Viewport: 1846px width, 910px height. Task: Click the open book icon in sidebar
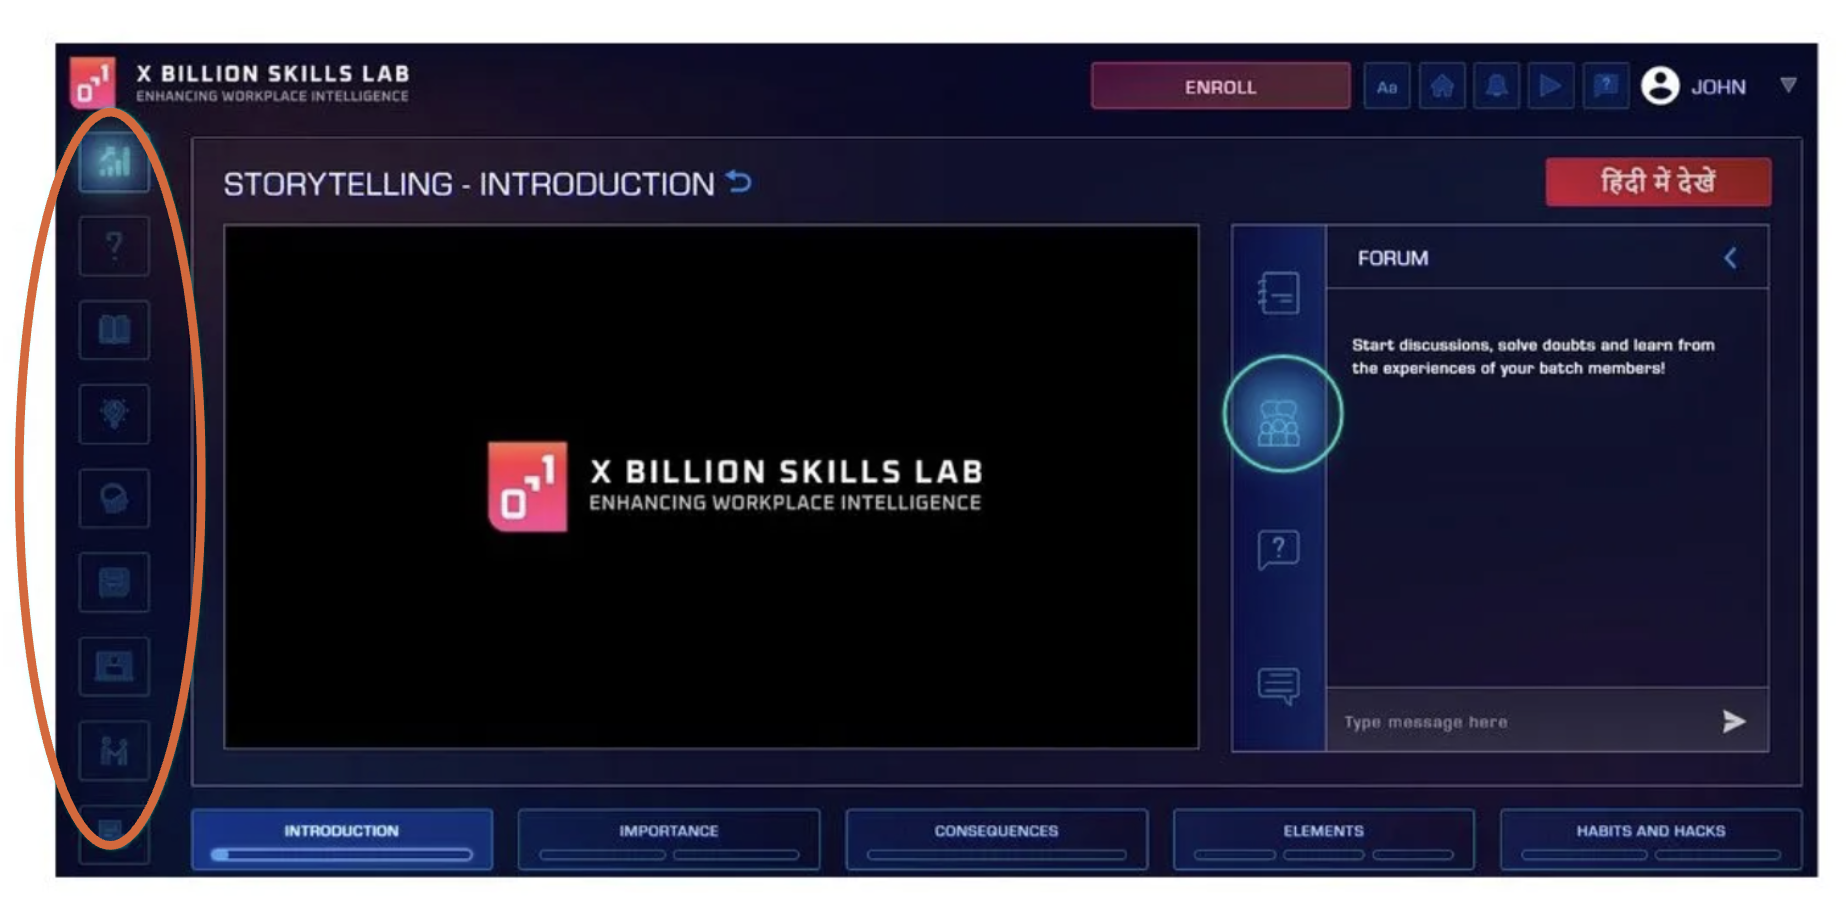click(x=114, y=330)
